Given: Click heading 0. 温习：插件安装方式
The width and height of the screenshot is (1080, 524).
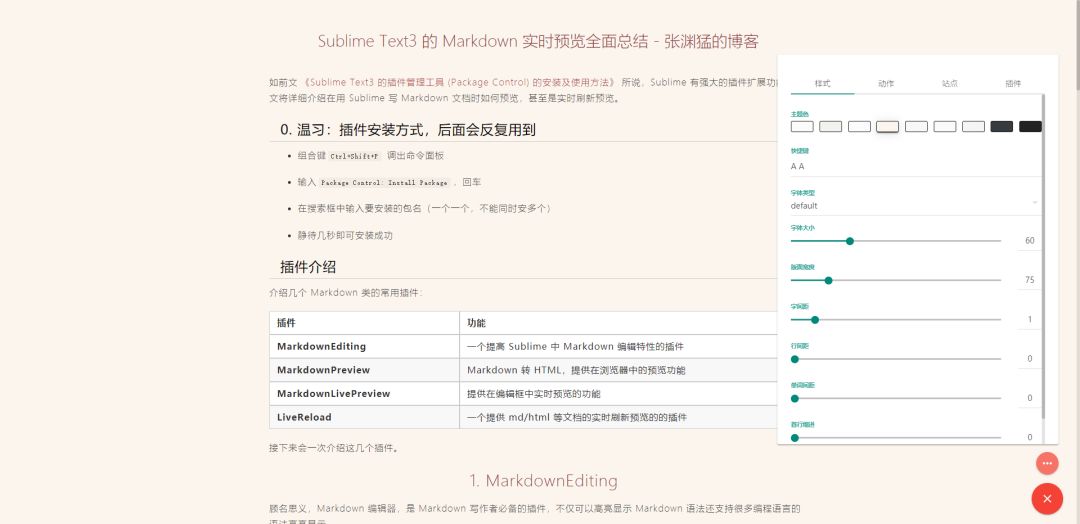Looking at the screenshot, I should [x=408, y=130].
